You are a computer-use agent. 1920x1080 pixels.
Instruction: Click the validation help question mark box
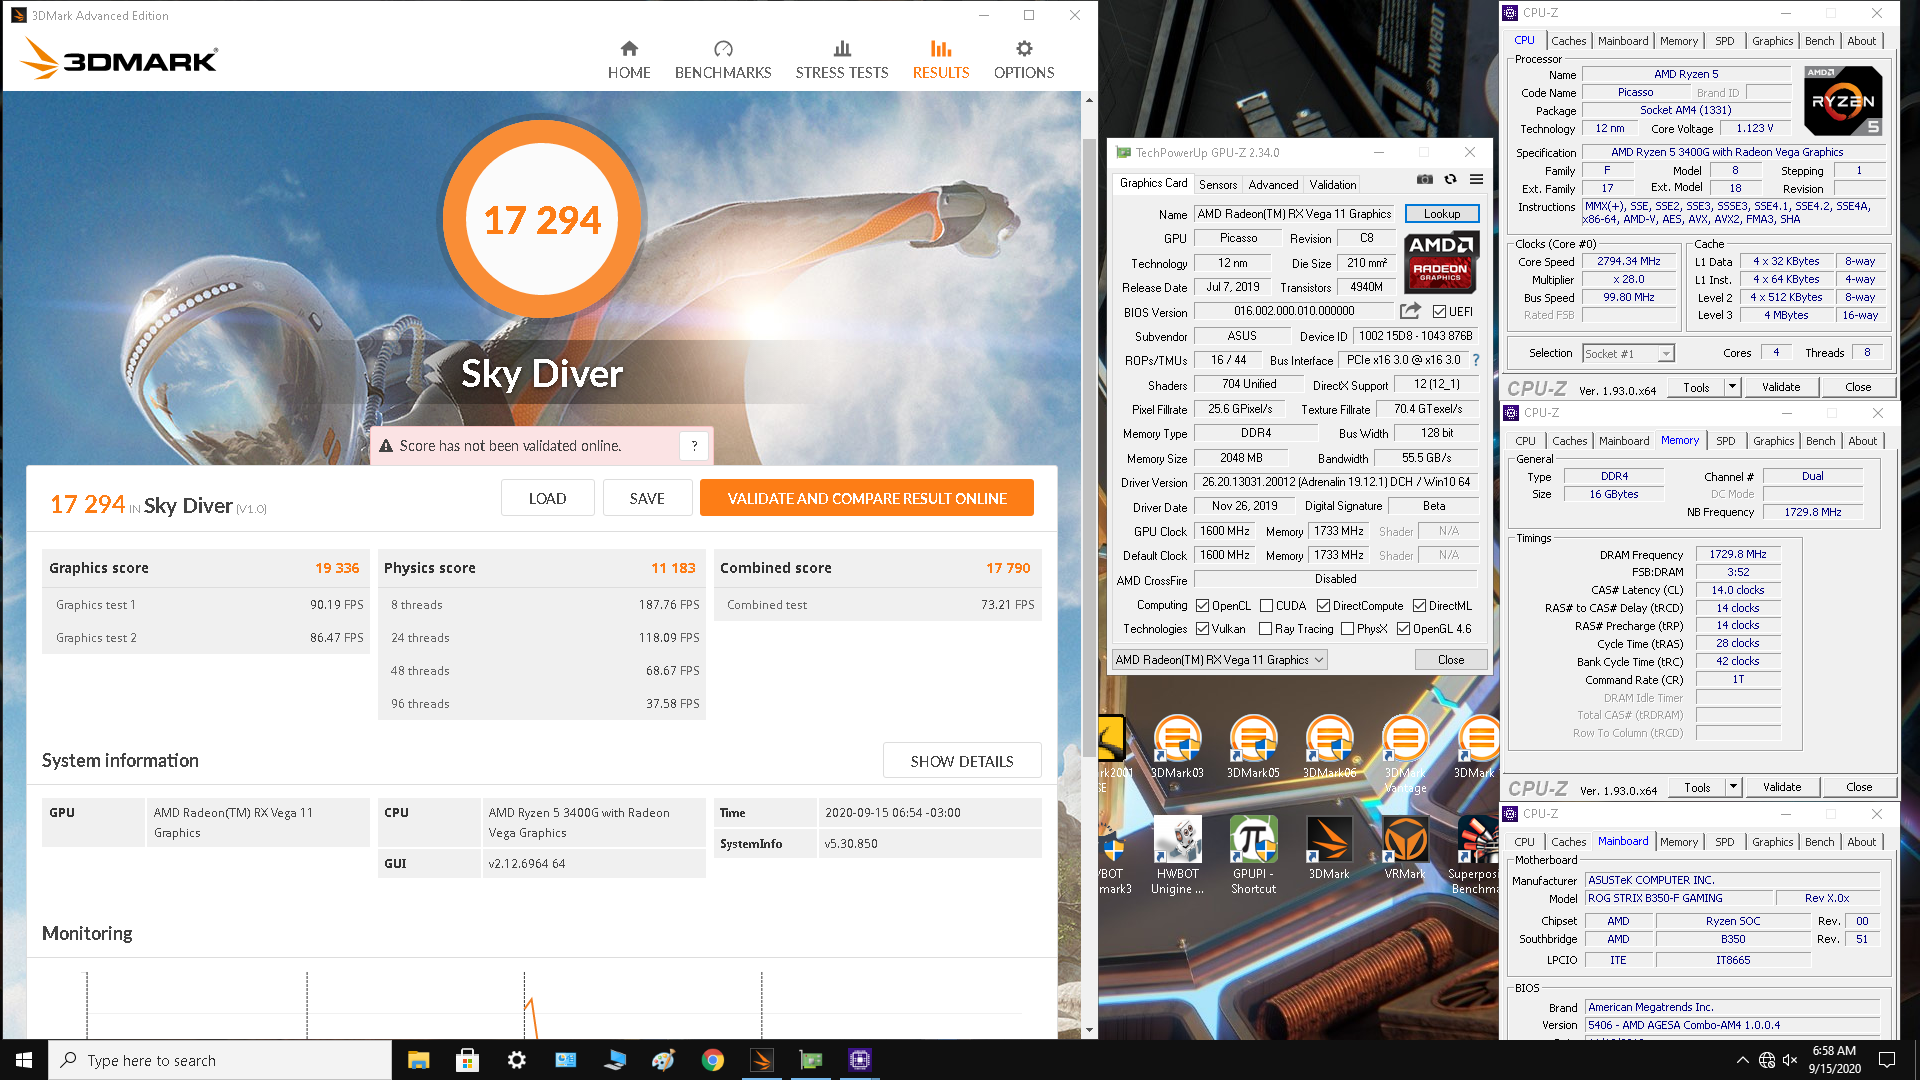tap(694, 446)
